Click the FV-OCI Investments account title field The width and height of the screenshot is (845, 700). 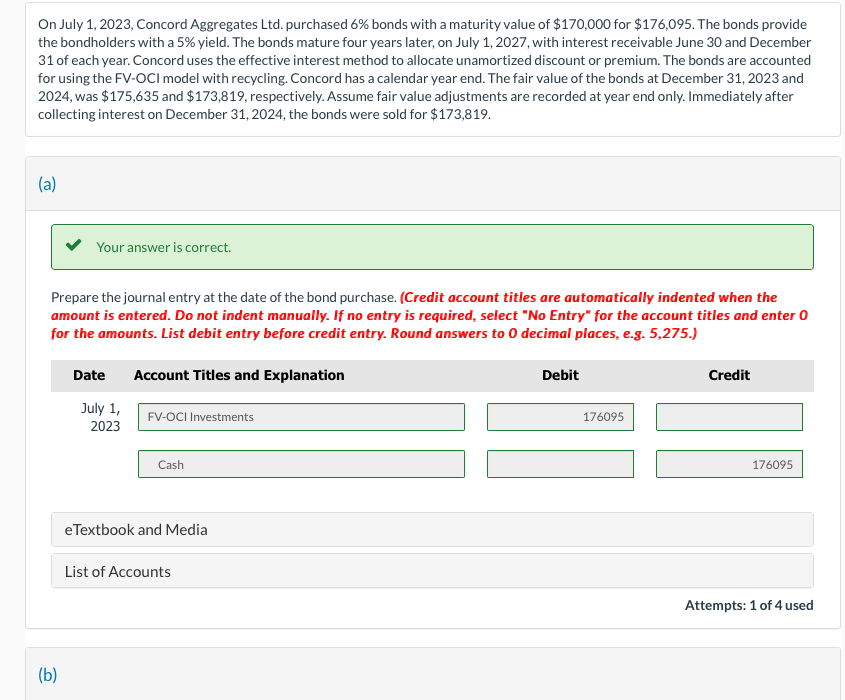tap(300, 416)
